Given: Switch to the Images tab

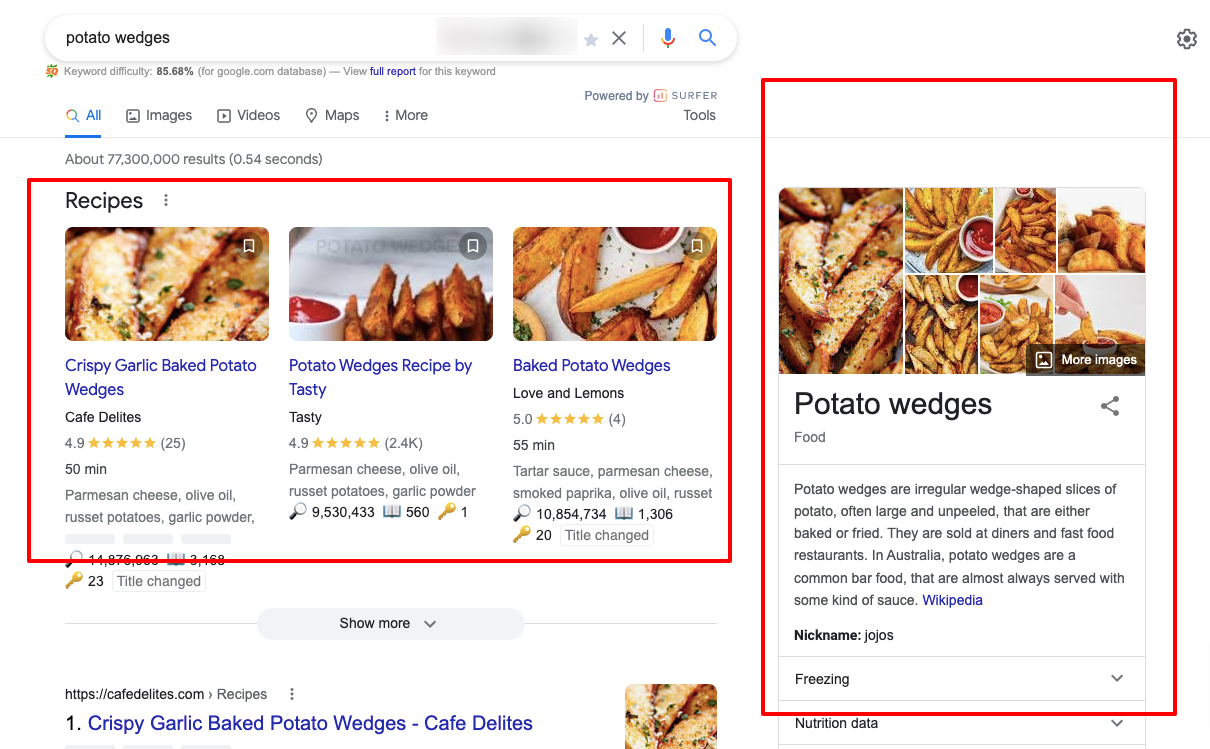Looking at the screenshot, I should (x=158, y=115).
